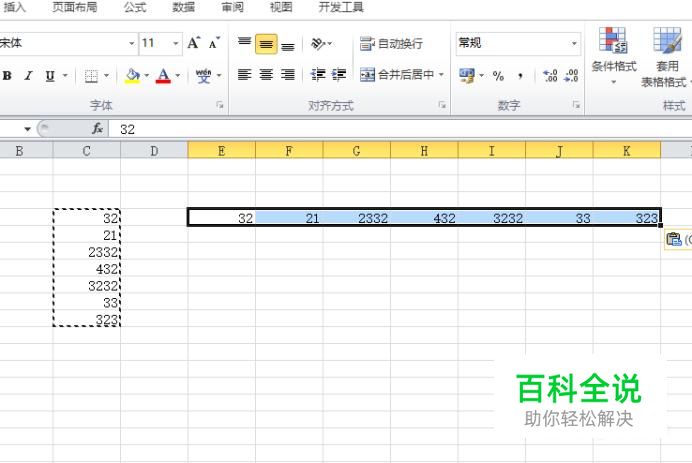Select column E header
Image resolution: width=692 pixels, height=463 pixels.
(x=222, y=151)
